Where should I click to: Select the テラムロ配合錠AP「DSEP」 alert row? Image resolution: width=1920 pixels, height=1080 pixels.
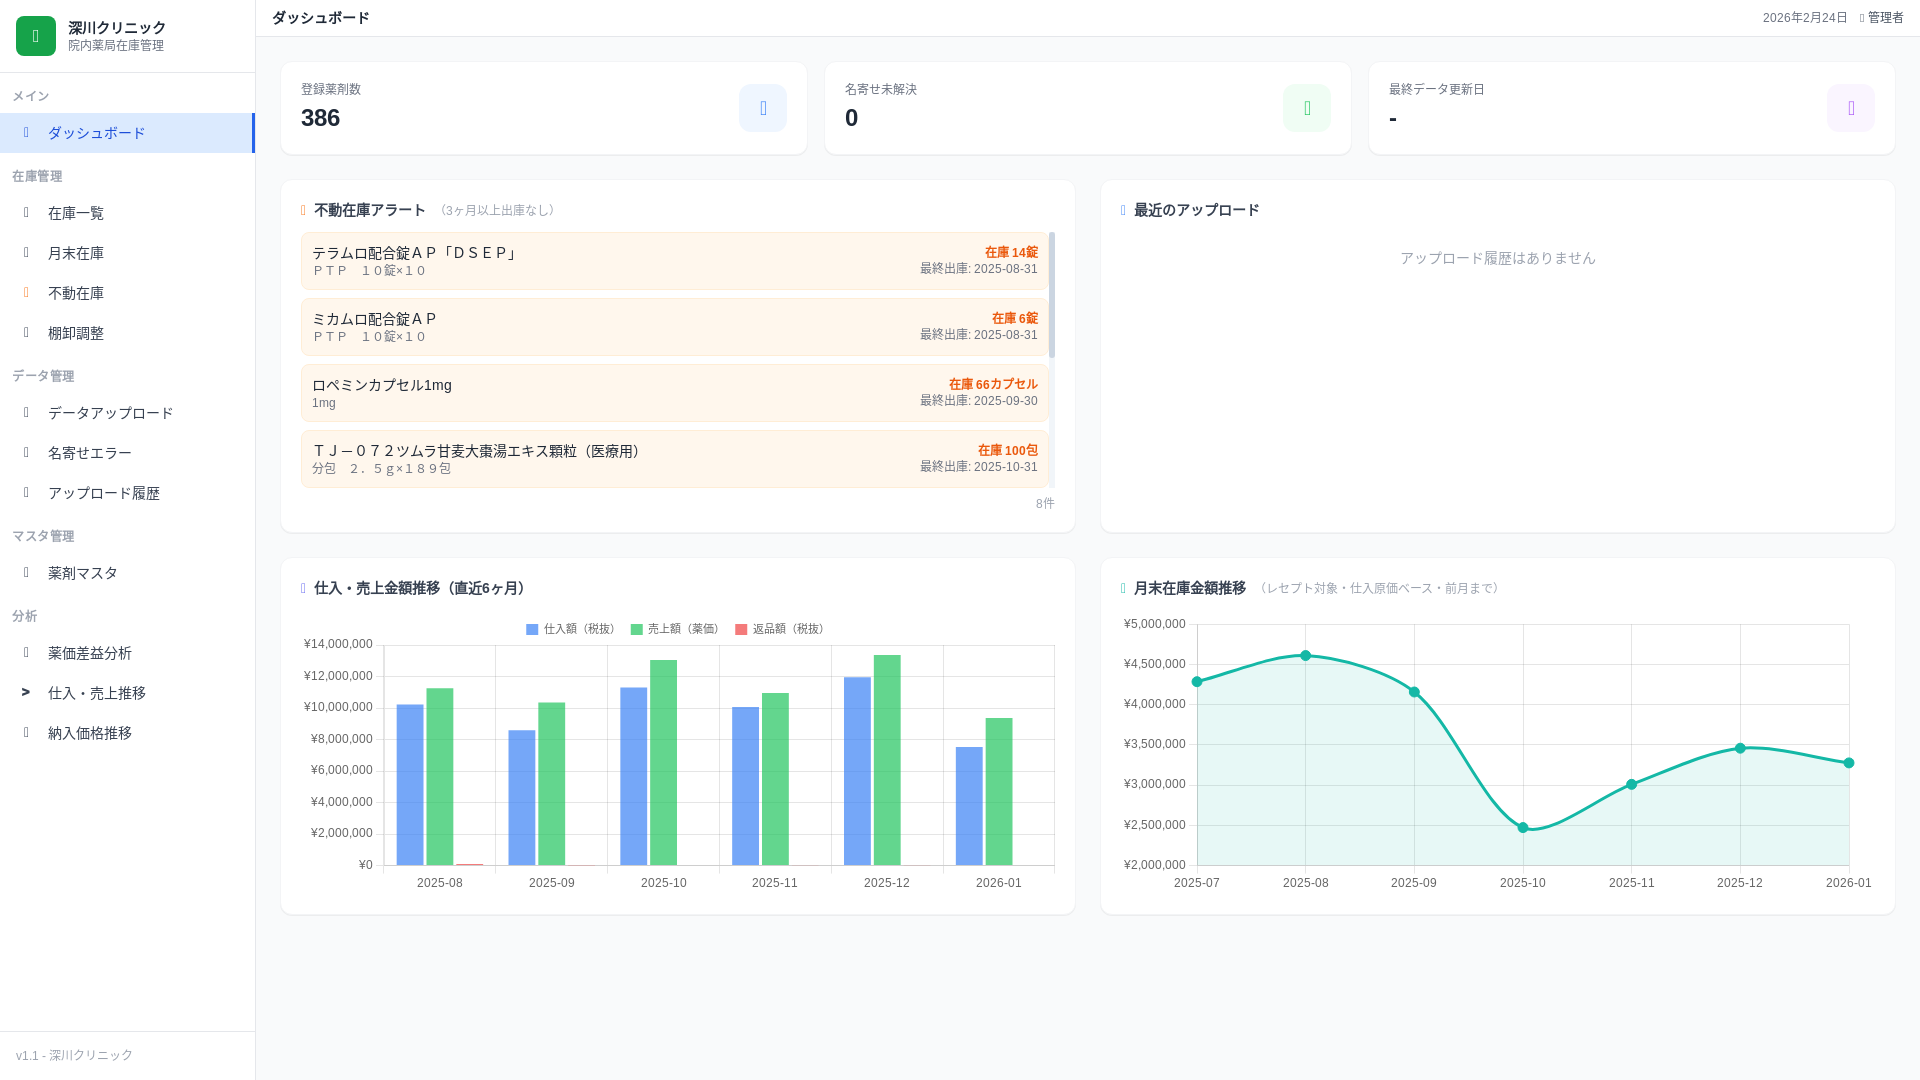click(x=675, y=261)
